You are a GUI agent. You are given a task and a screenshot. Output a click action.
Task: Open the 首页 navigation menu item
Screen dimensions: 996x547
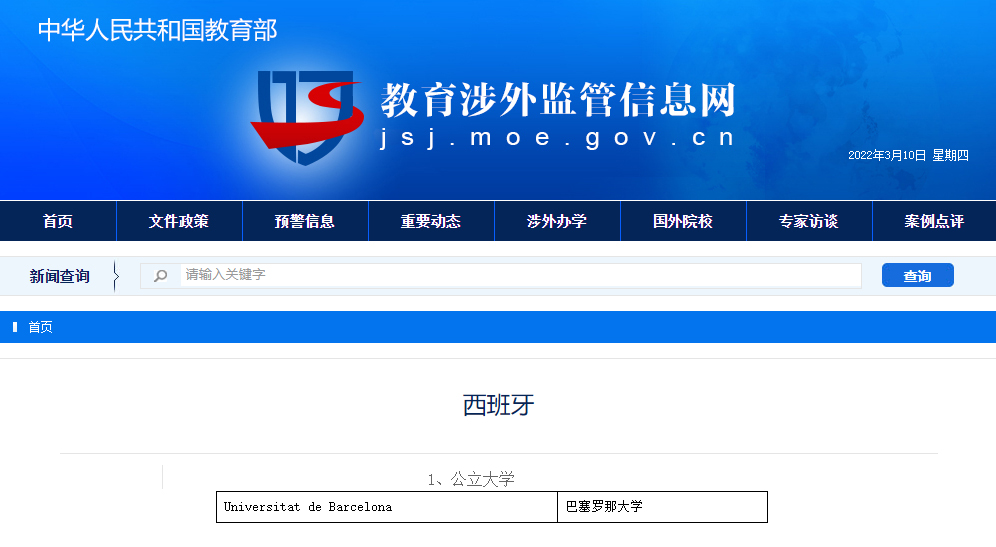coord(58,221)
